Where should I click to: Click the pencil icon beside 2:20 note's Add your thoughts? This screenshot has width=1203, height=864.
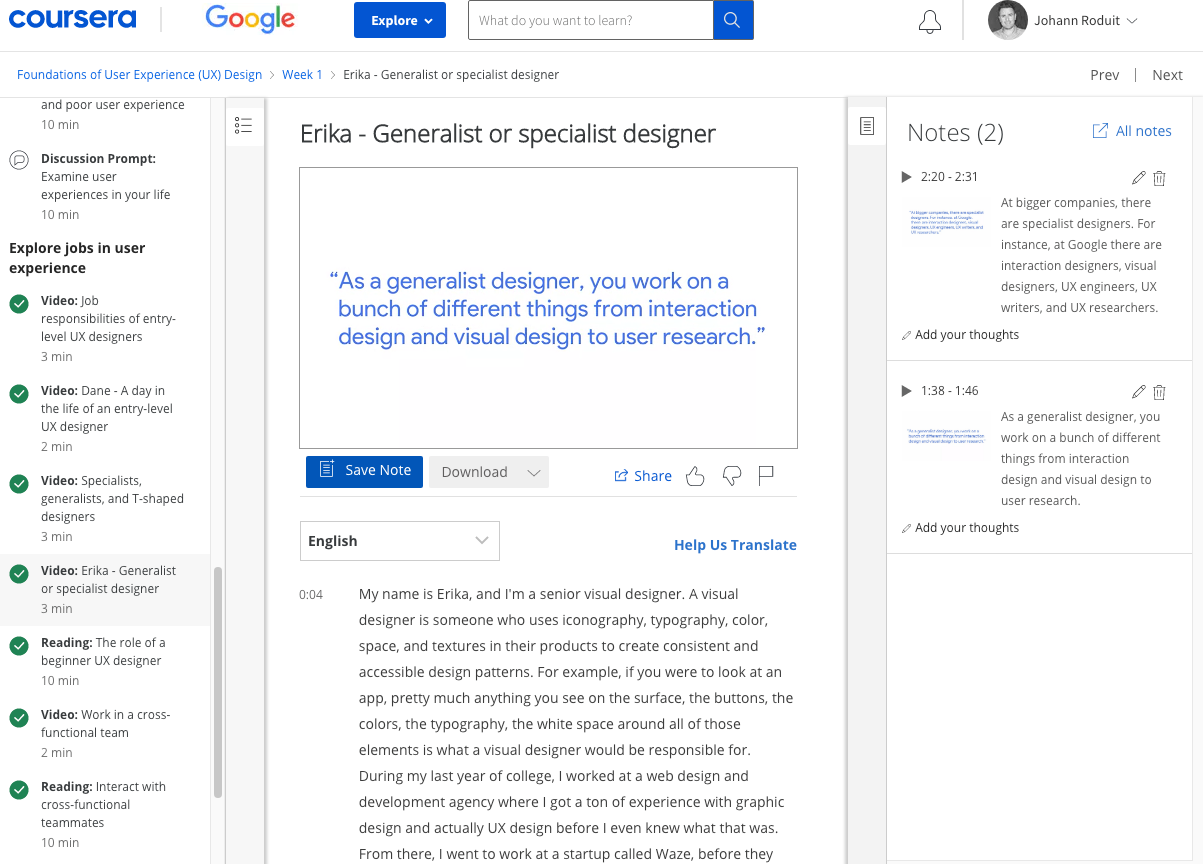pyautogui.click(x=907, y=335)
